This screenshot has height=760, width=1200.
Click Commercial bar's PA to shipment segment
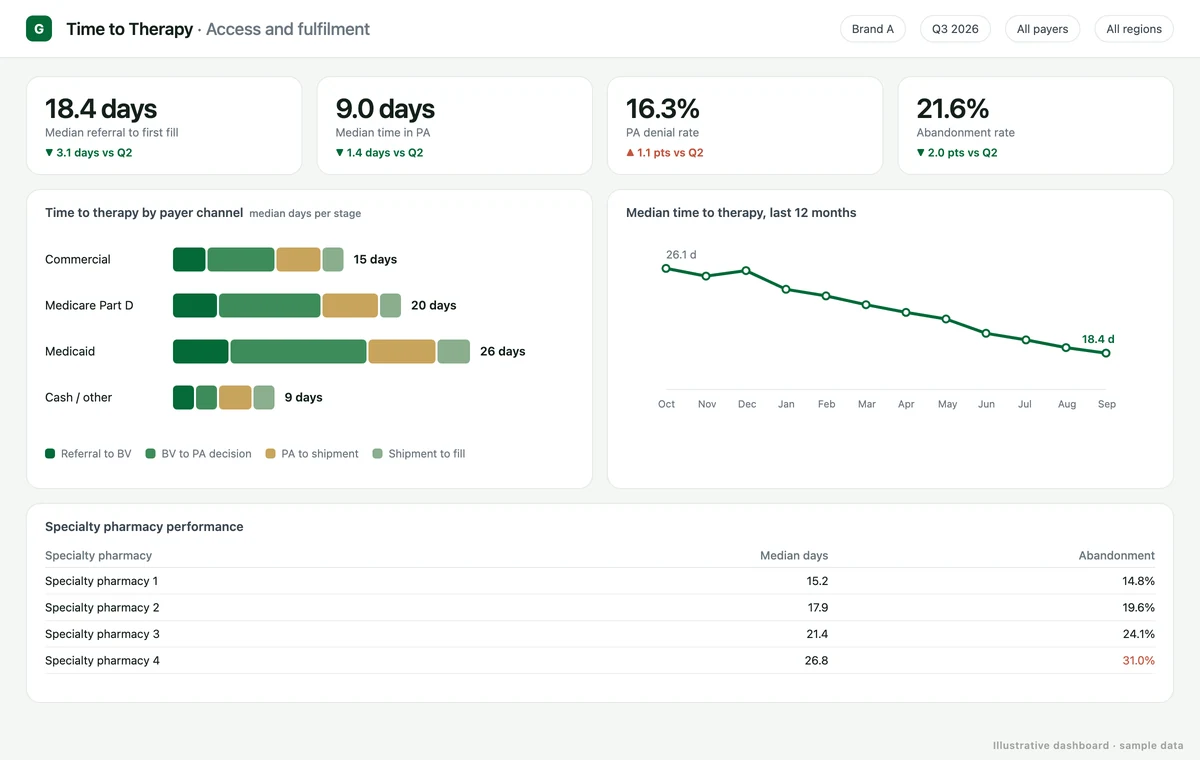tap(299, 259)
